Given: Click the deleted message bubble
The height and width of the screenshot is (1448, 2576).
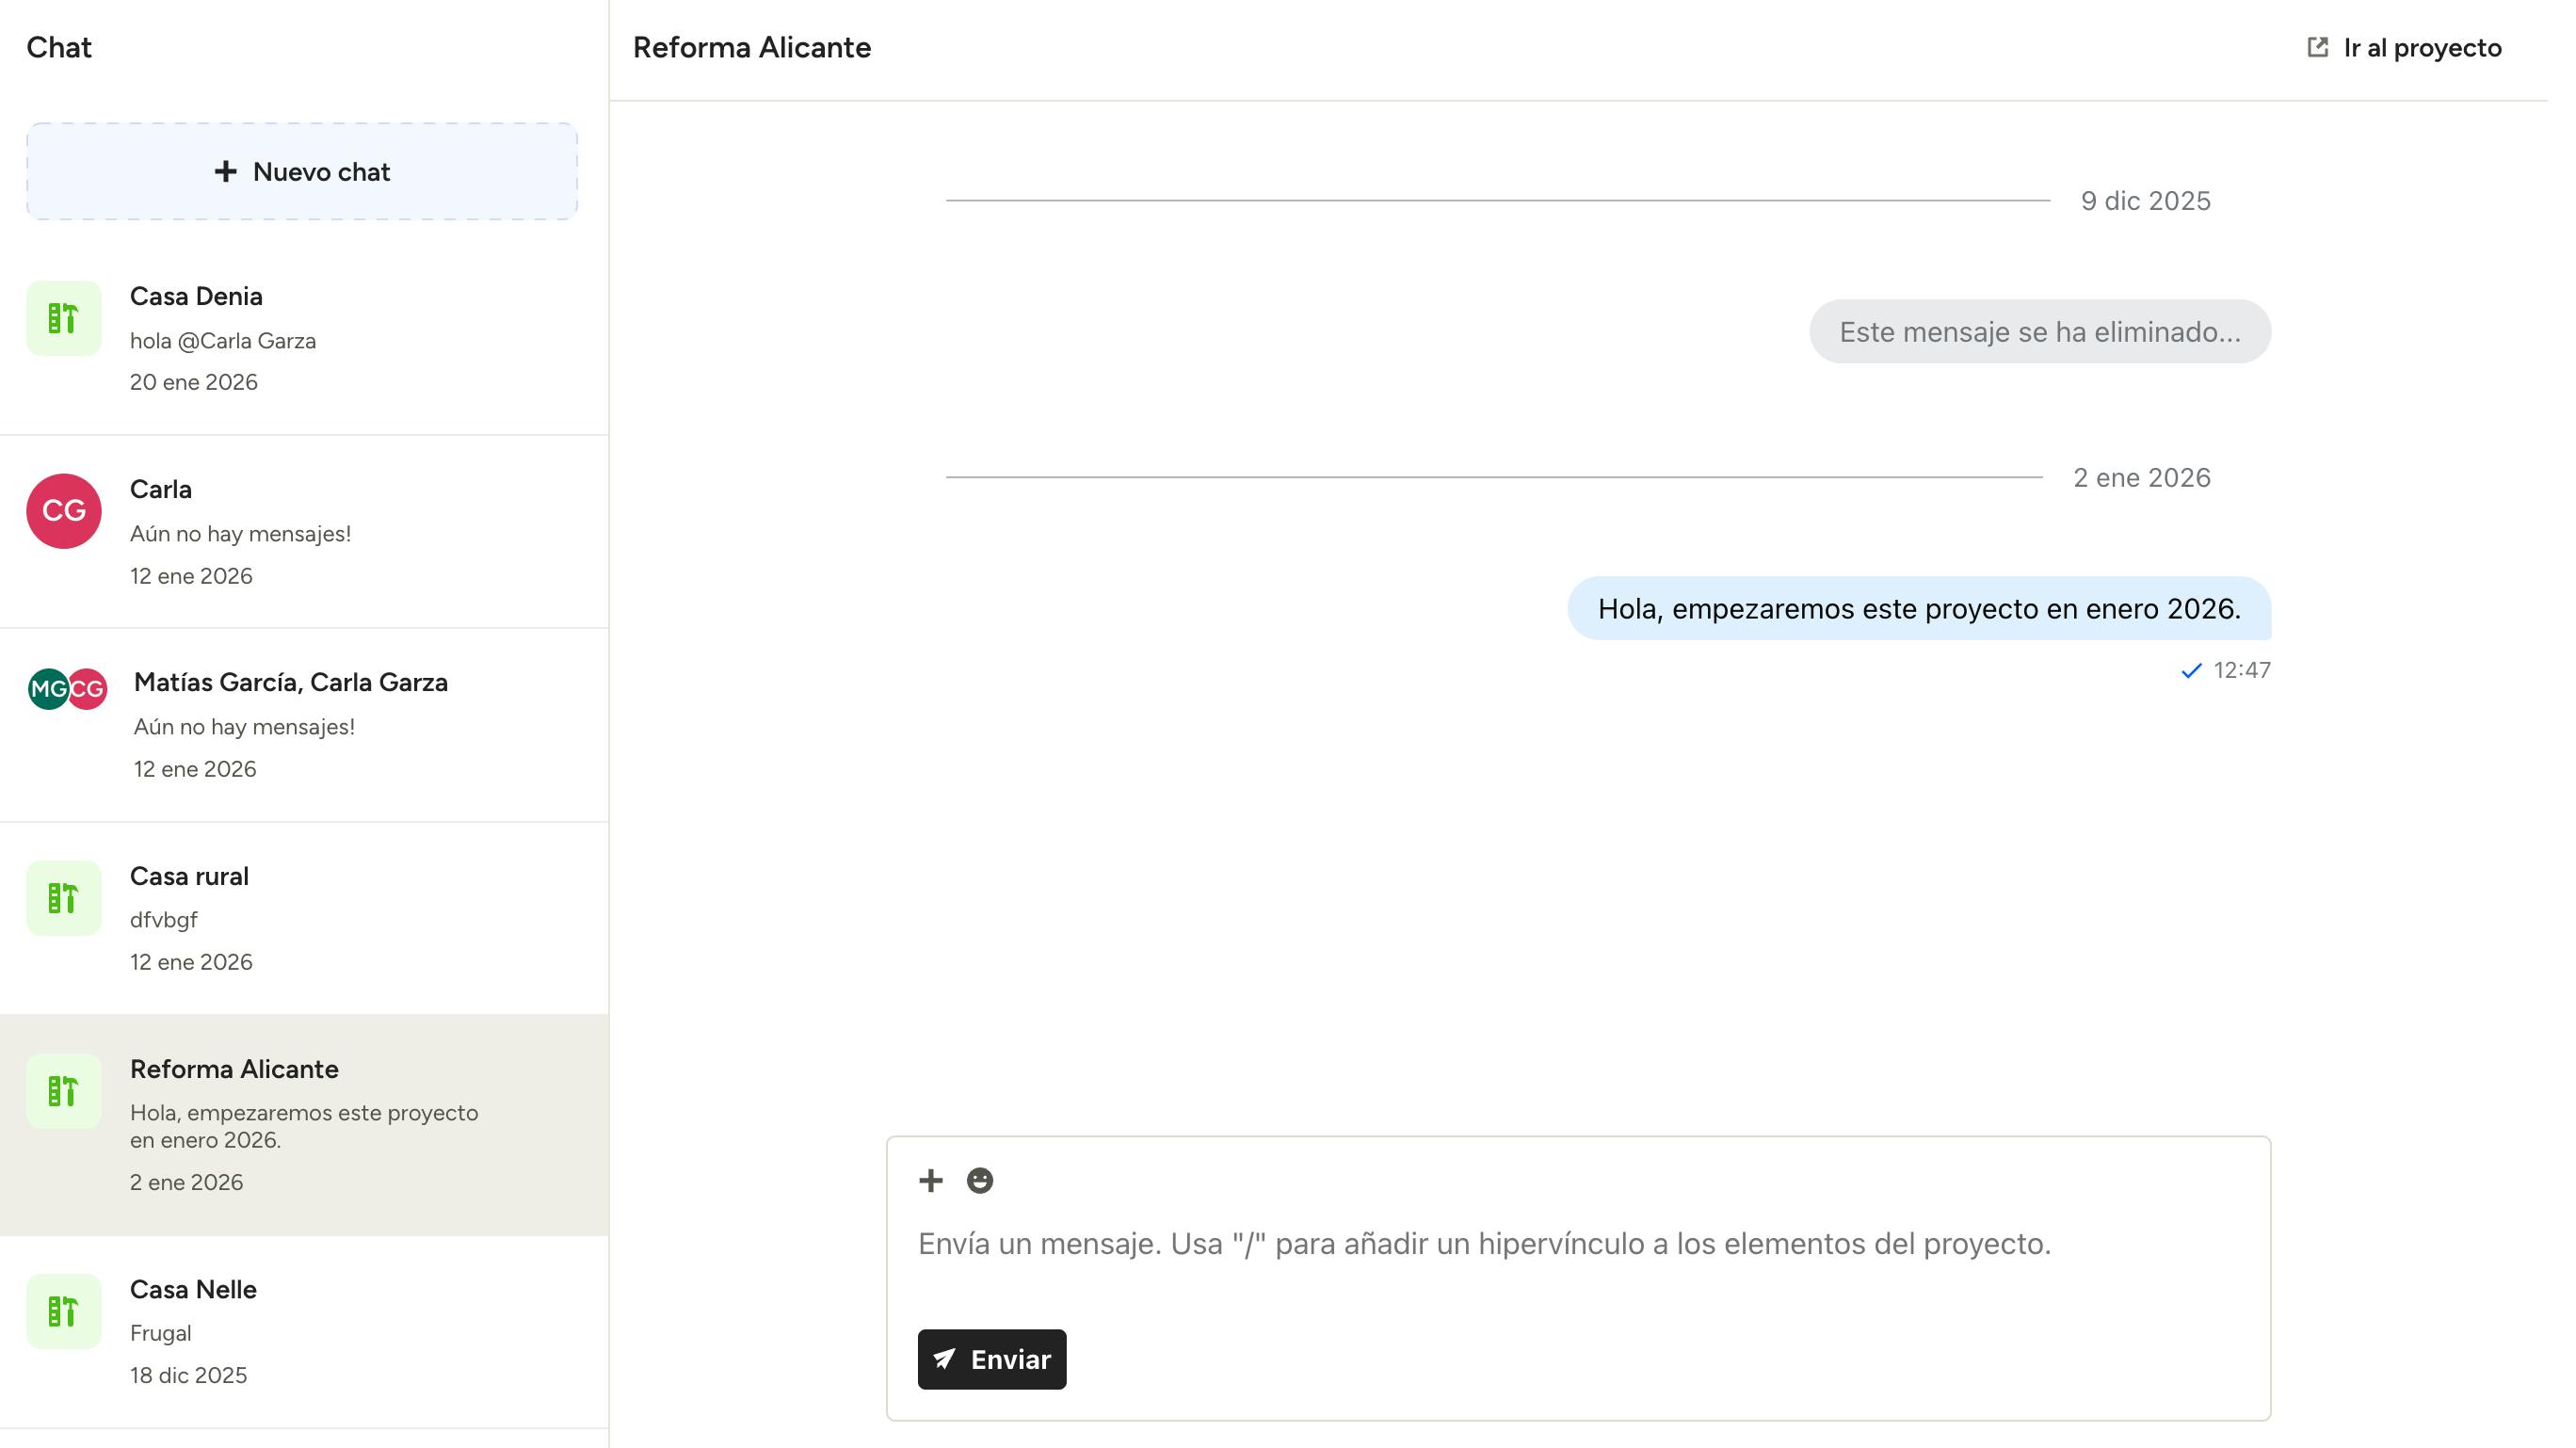Looking at the screenshot, I should 2039,332.
